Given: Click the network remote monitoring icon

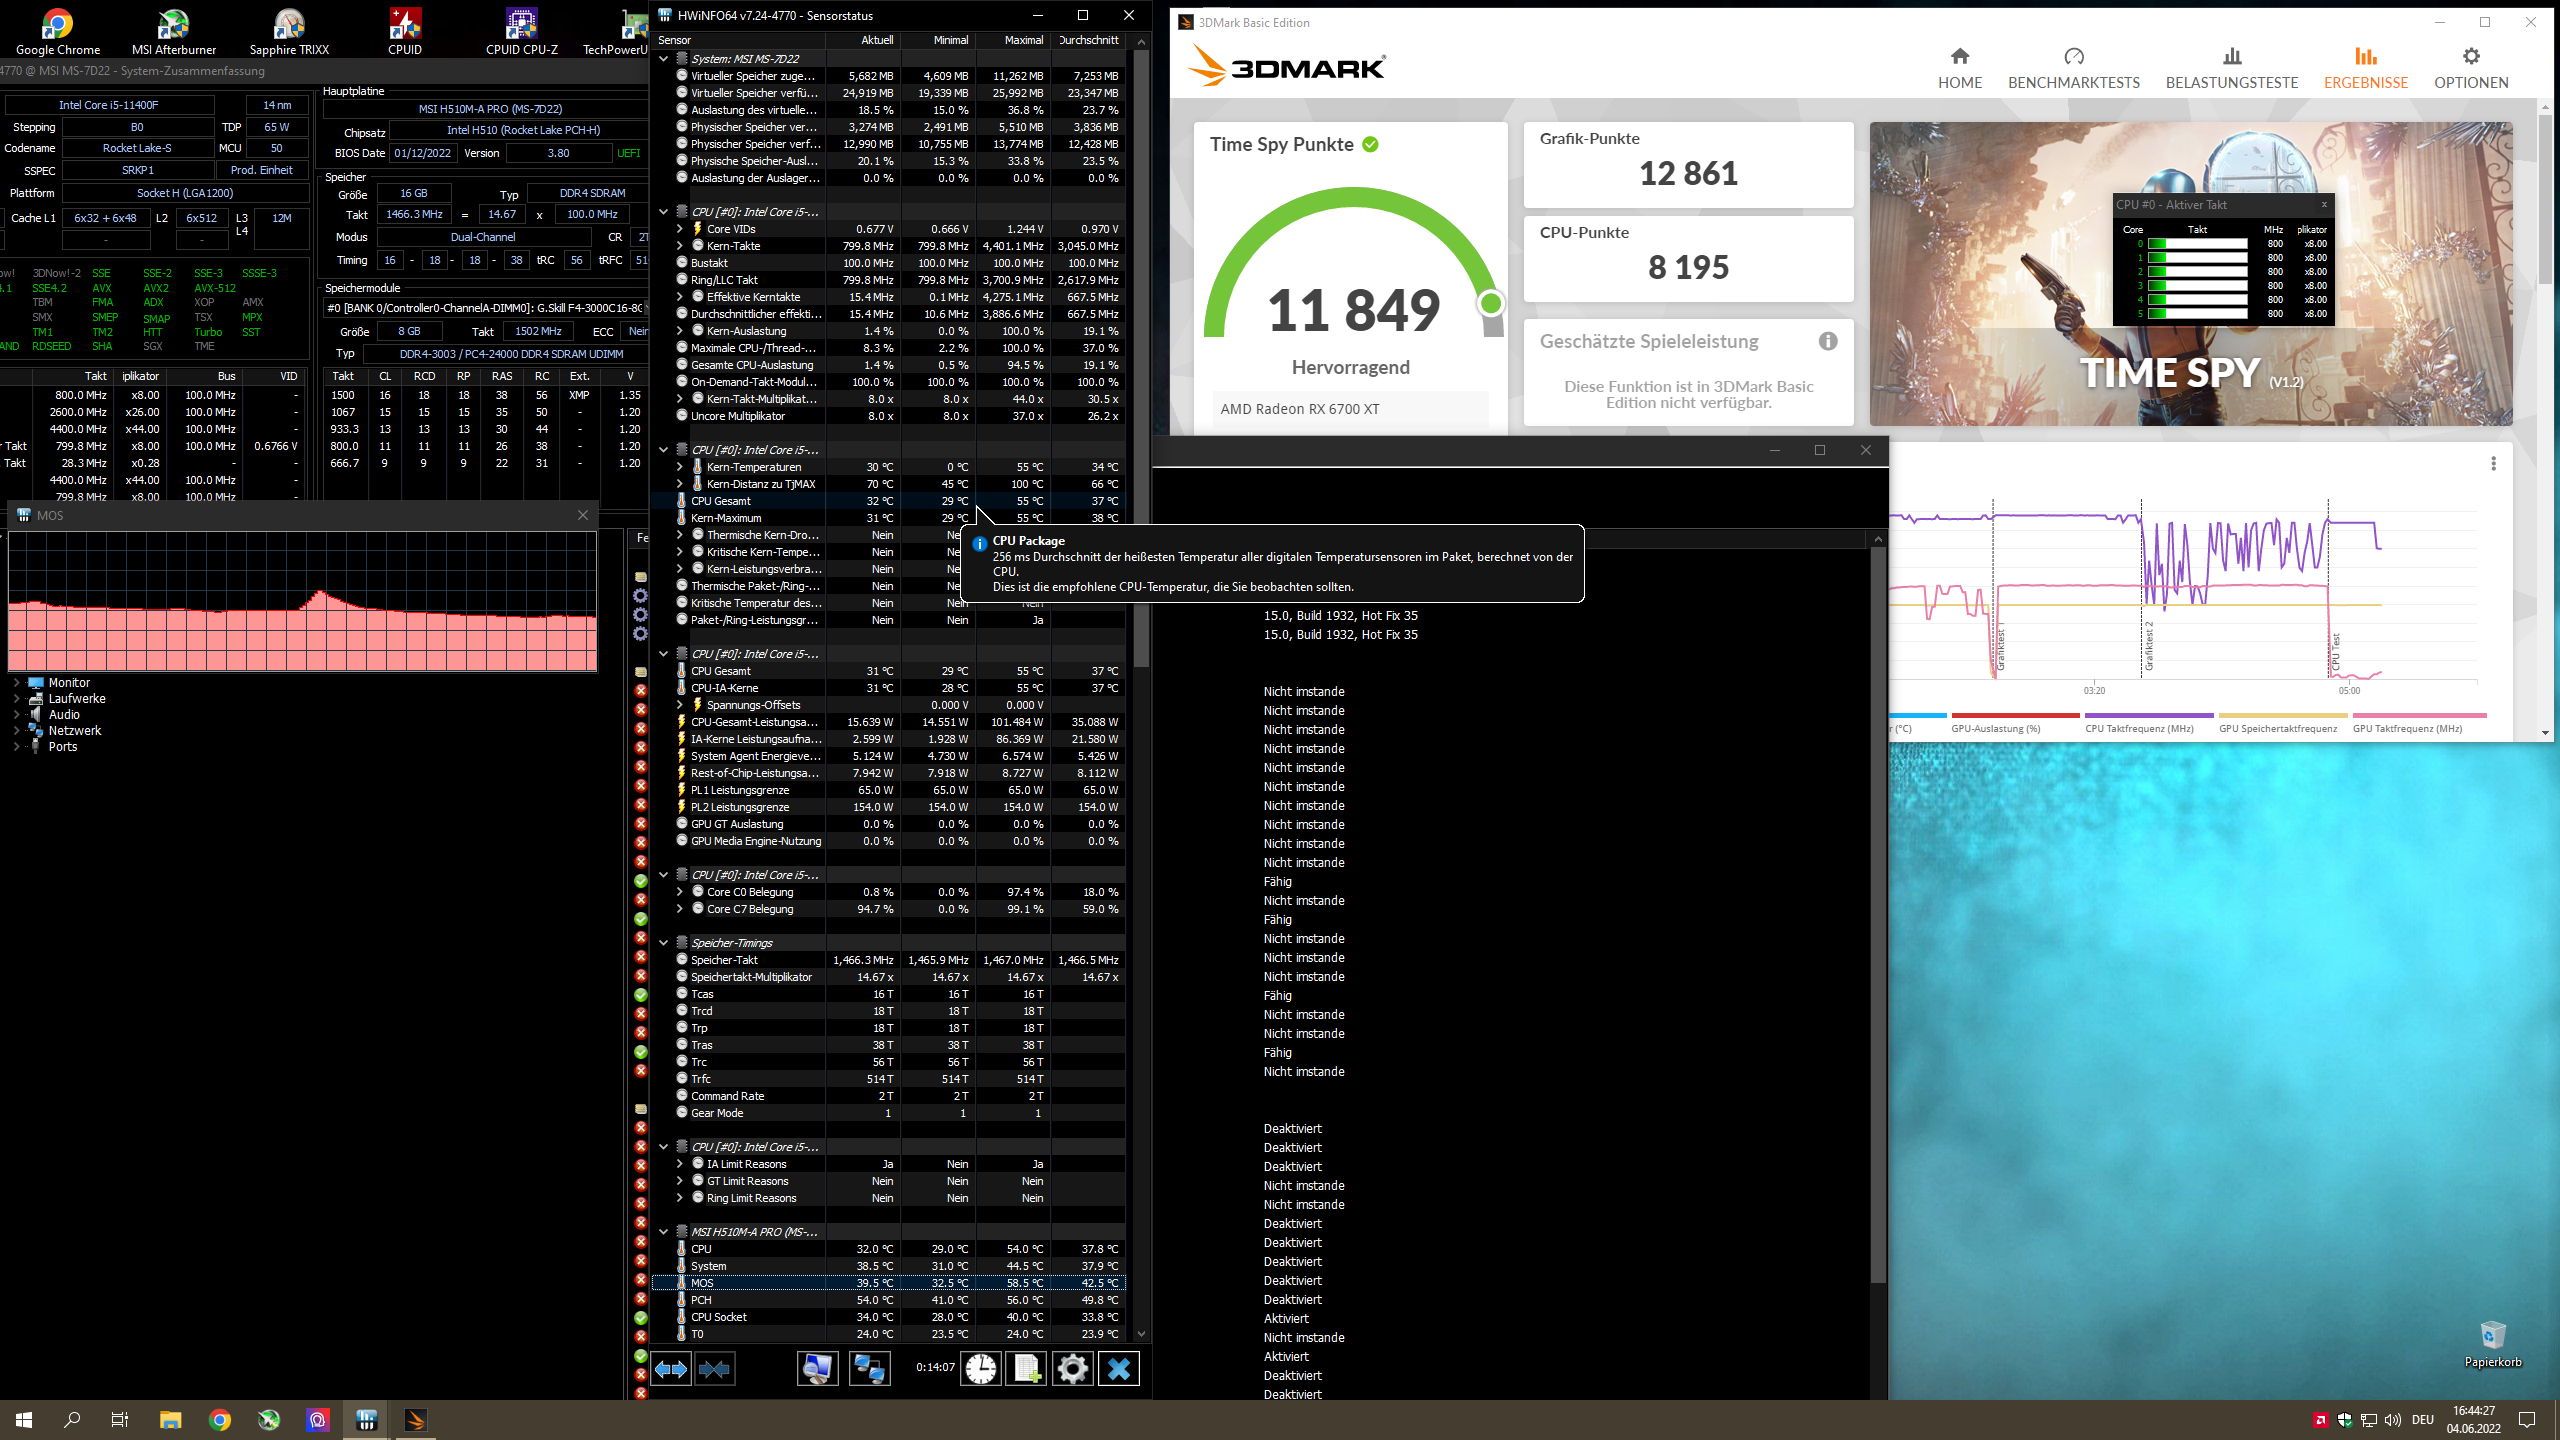Looking at the screenshot, I should (869, 1369).
